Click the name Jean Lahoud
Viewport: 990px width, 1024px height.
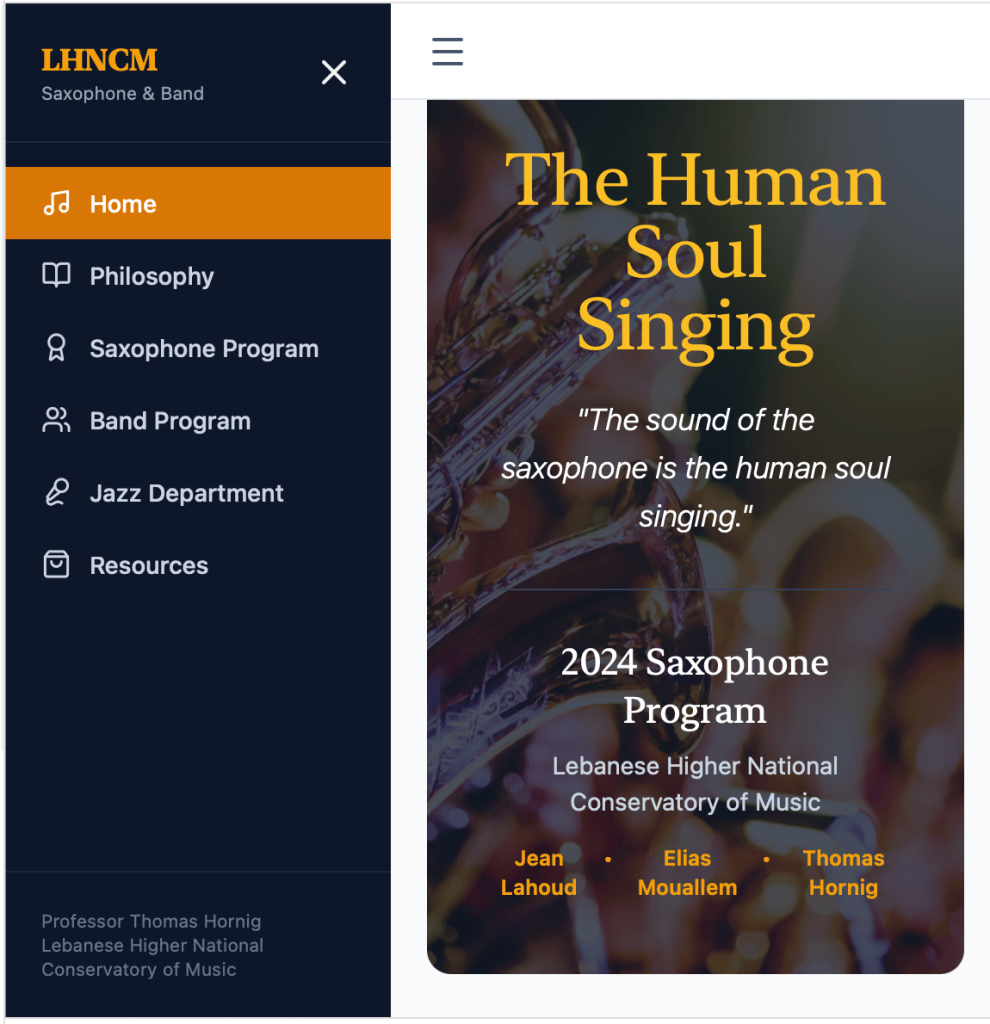point(539,872)
